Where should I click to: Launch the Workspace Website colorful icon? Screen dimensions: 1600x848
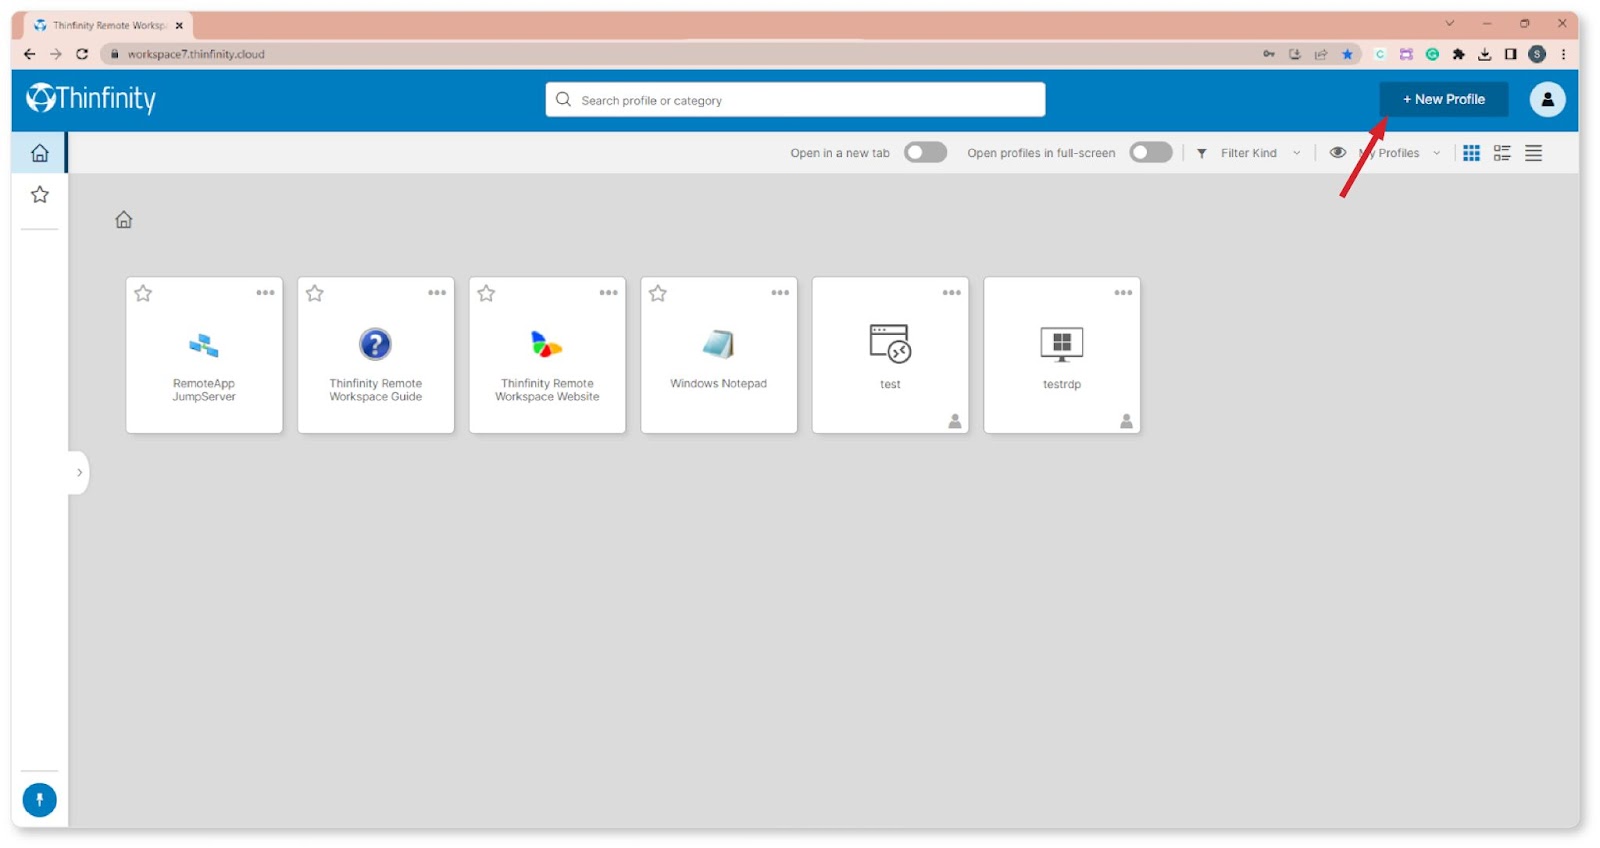[x=546, y=344]
